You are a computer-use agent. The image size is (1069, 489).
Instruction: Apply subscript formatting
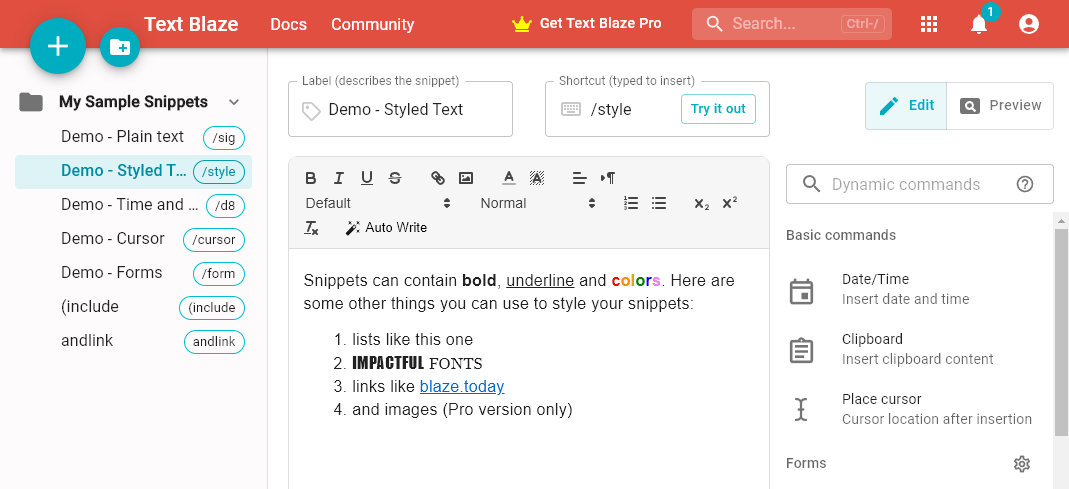(702, 203)
